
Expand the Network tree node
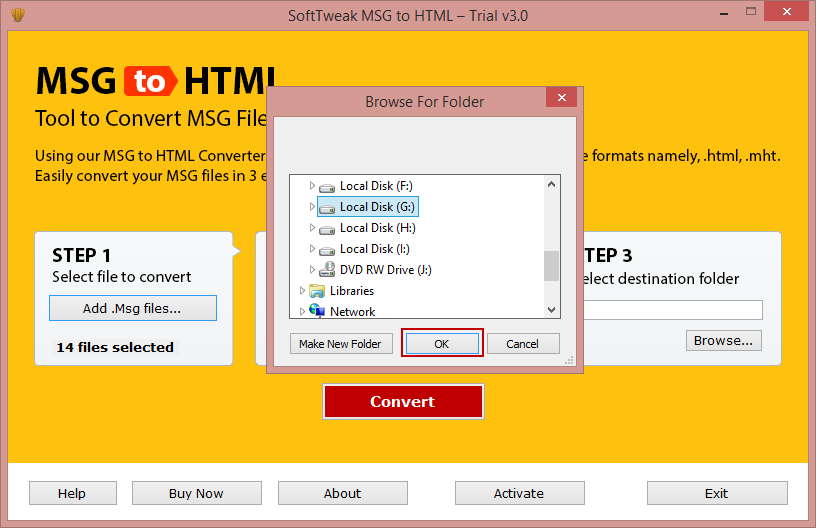[x=302, y=312]
